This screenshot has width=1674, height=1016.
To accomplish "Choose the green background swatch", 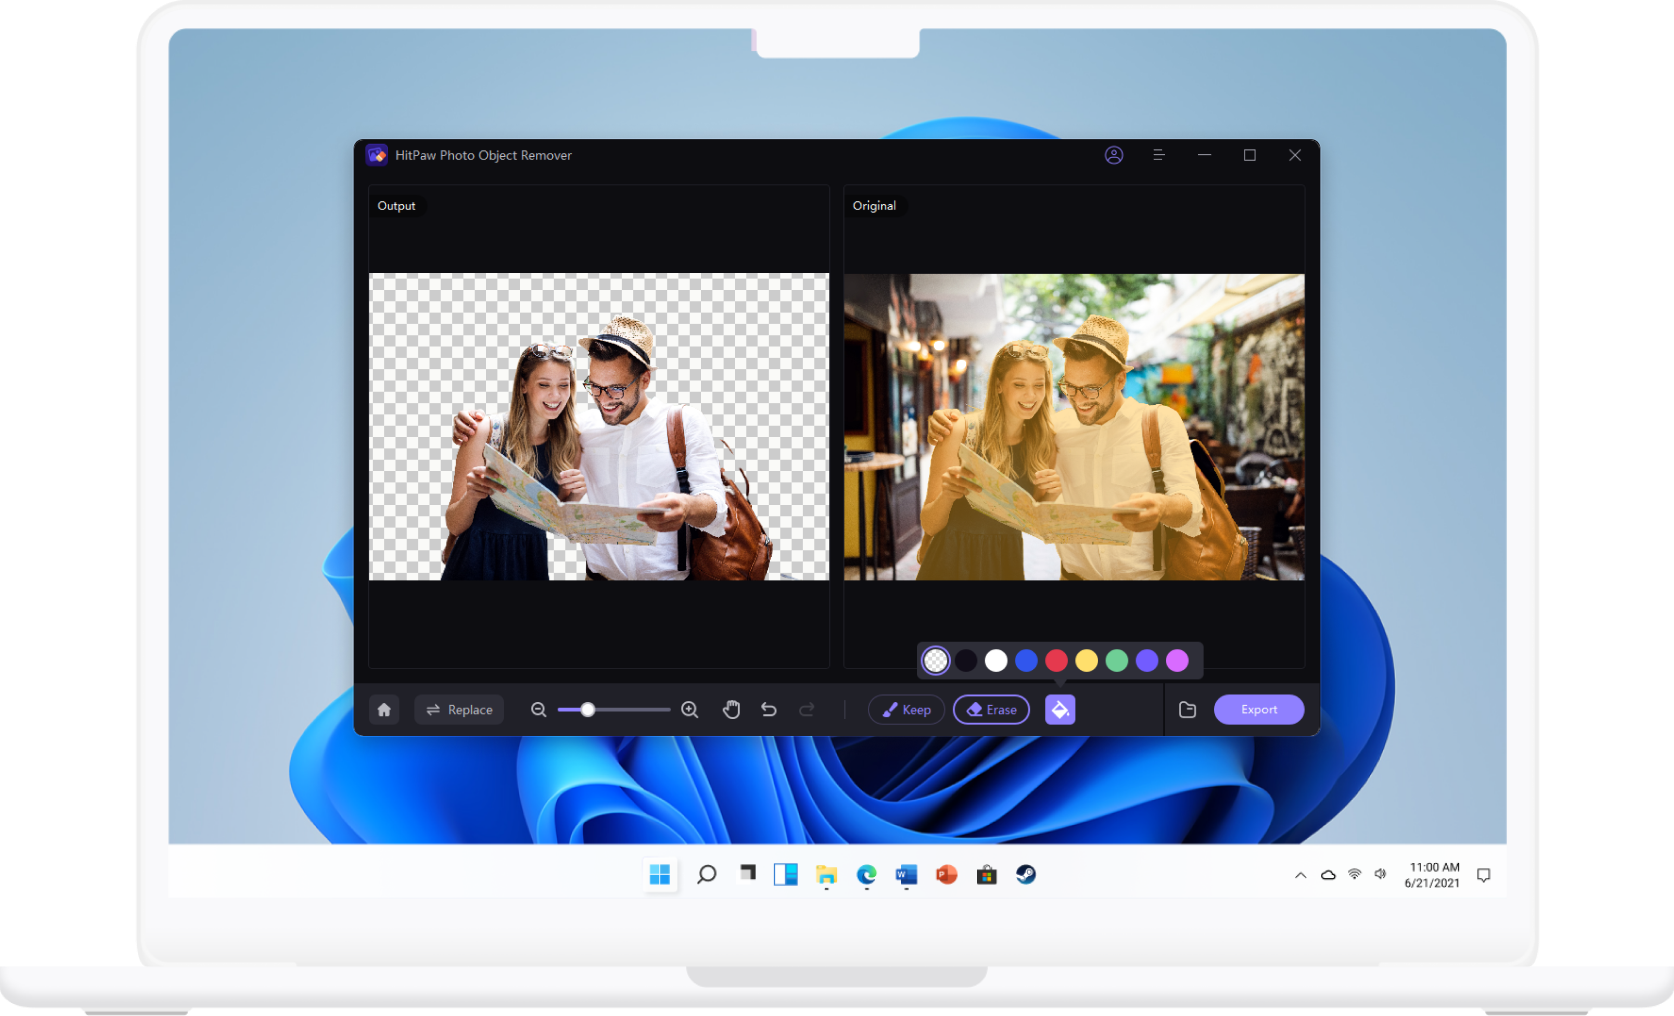I will click(x=1117, y=660).
